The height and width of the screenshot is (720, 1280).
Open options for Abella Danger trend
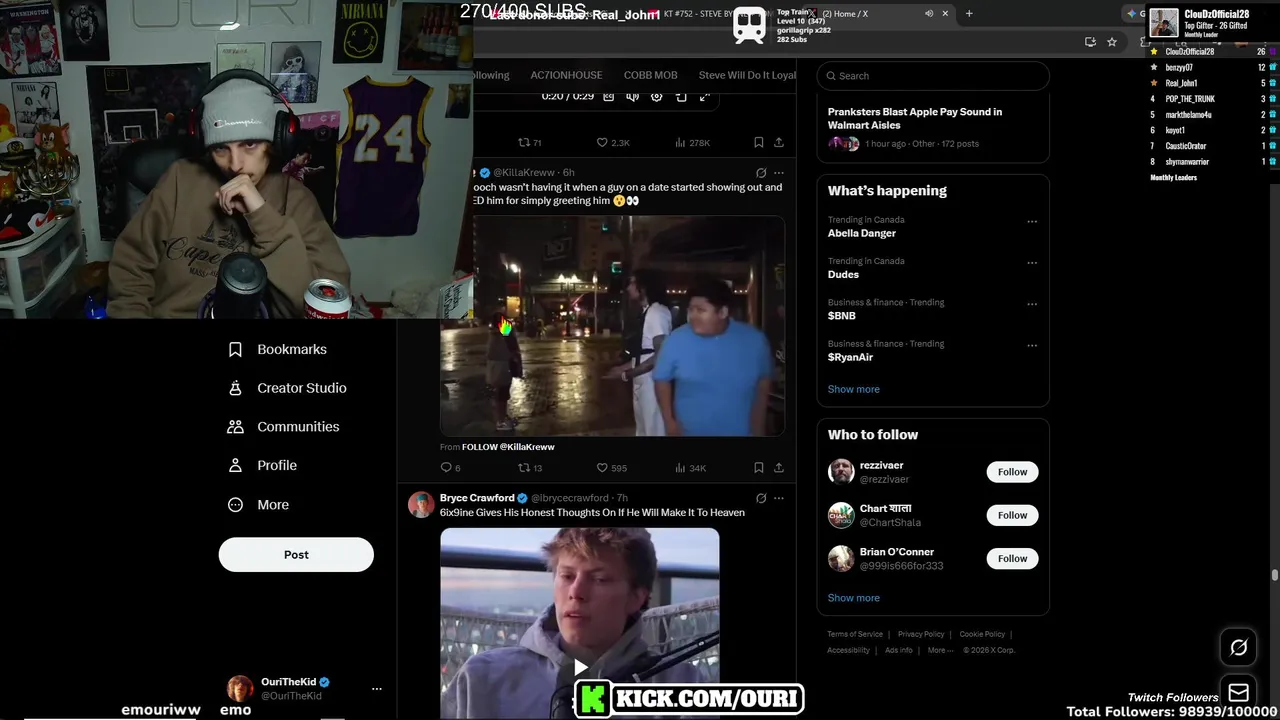[1032, 221]
